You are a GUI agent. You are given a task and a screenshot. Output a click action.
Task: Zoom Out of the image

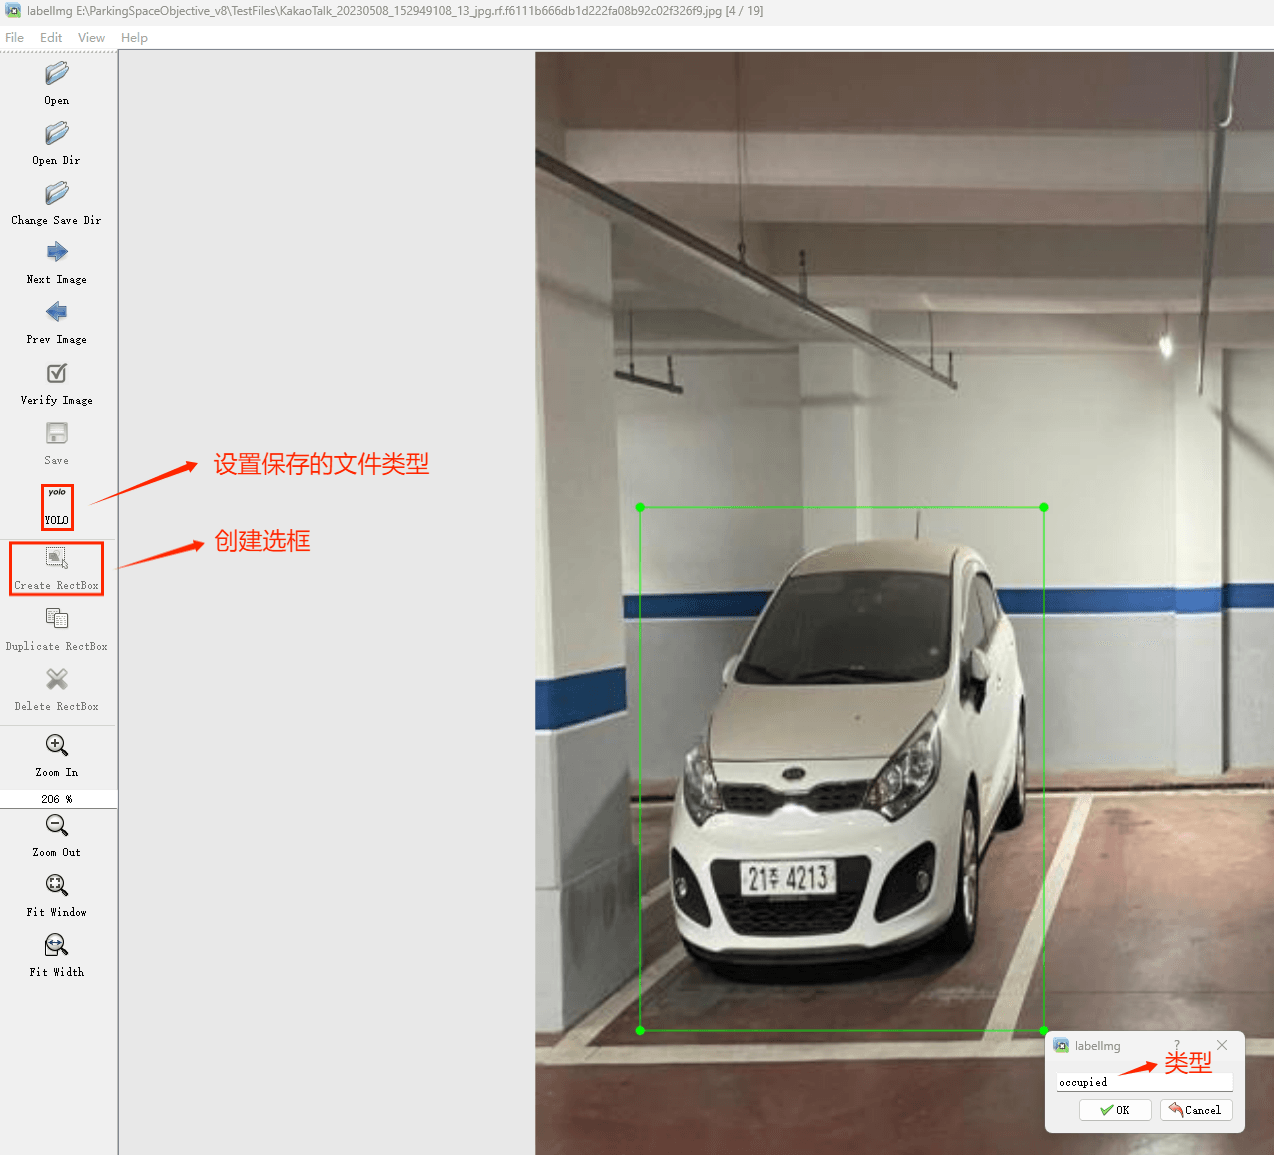coord(57,836)
